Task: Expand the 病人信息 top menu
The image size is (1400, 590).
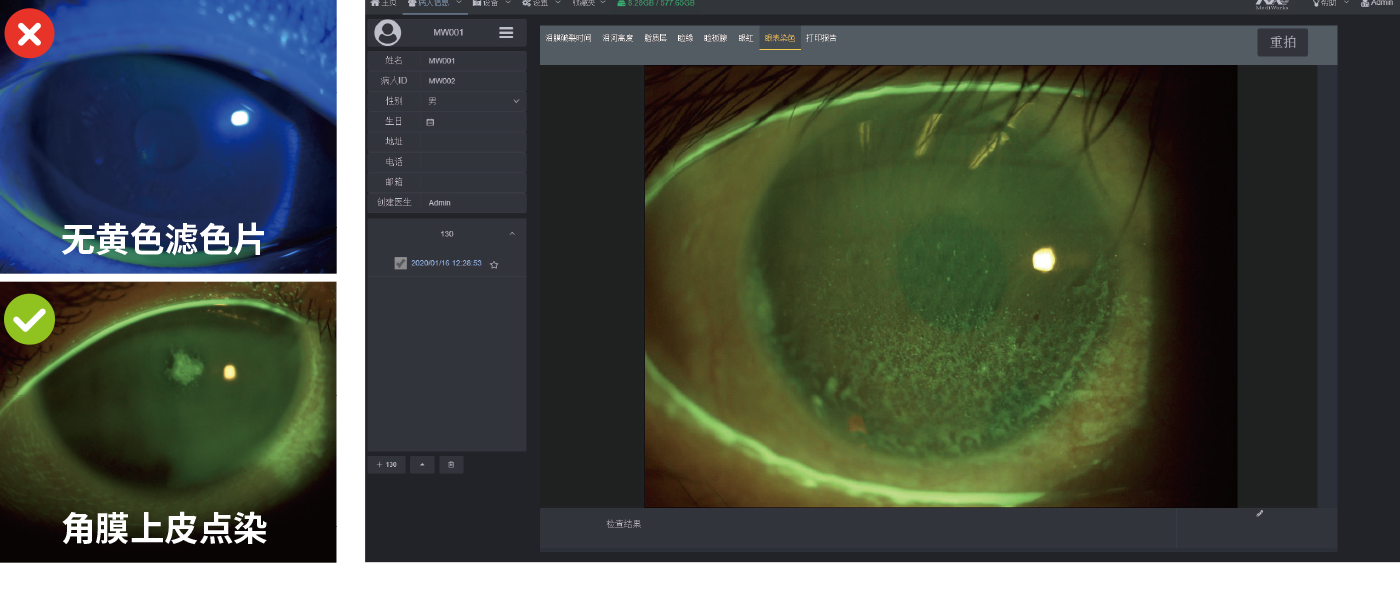Action: click(435, 4)
